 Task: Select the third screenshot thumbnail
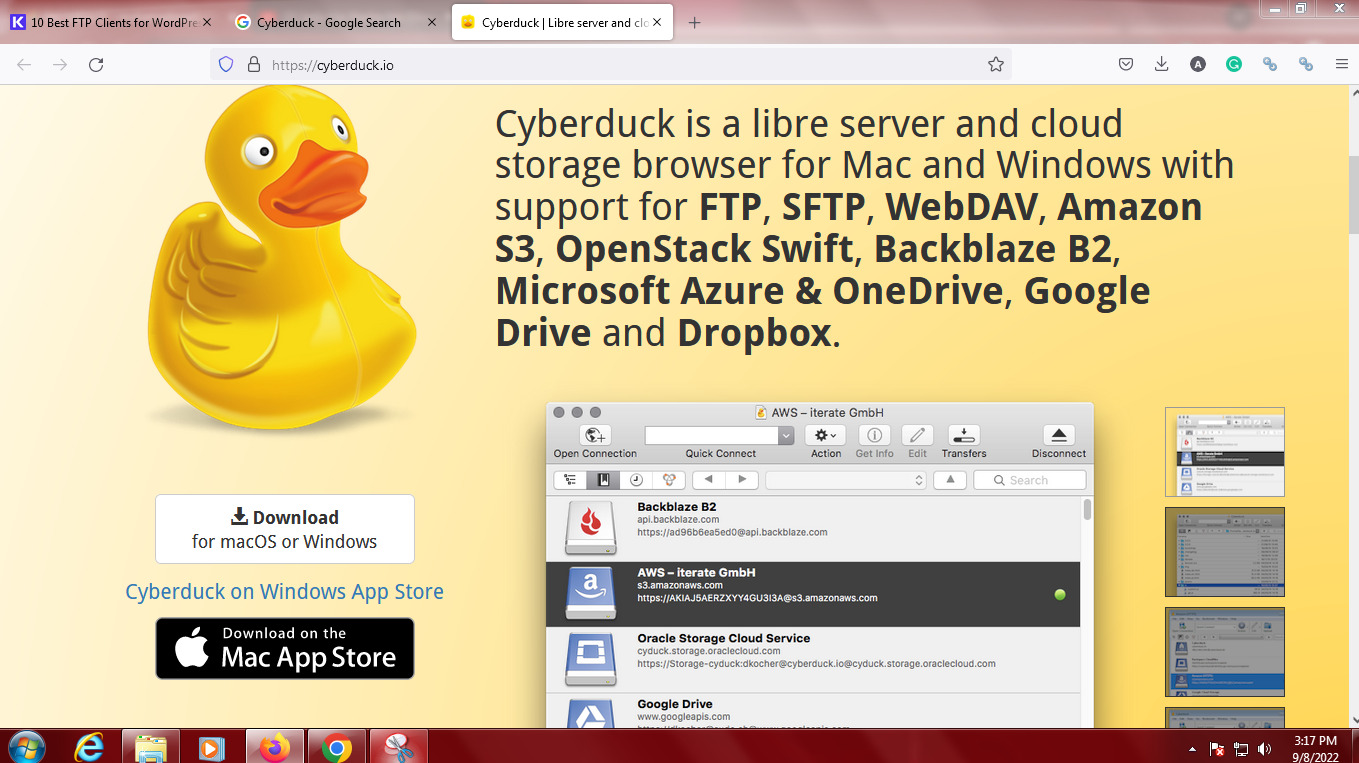tap(1224, 652)
